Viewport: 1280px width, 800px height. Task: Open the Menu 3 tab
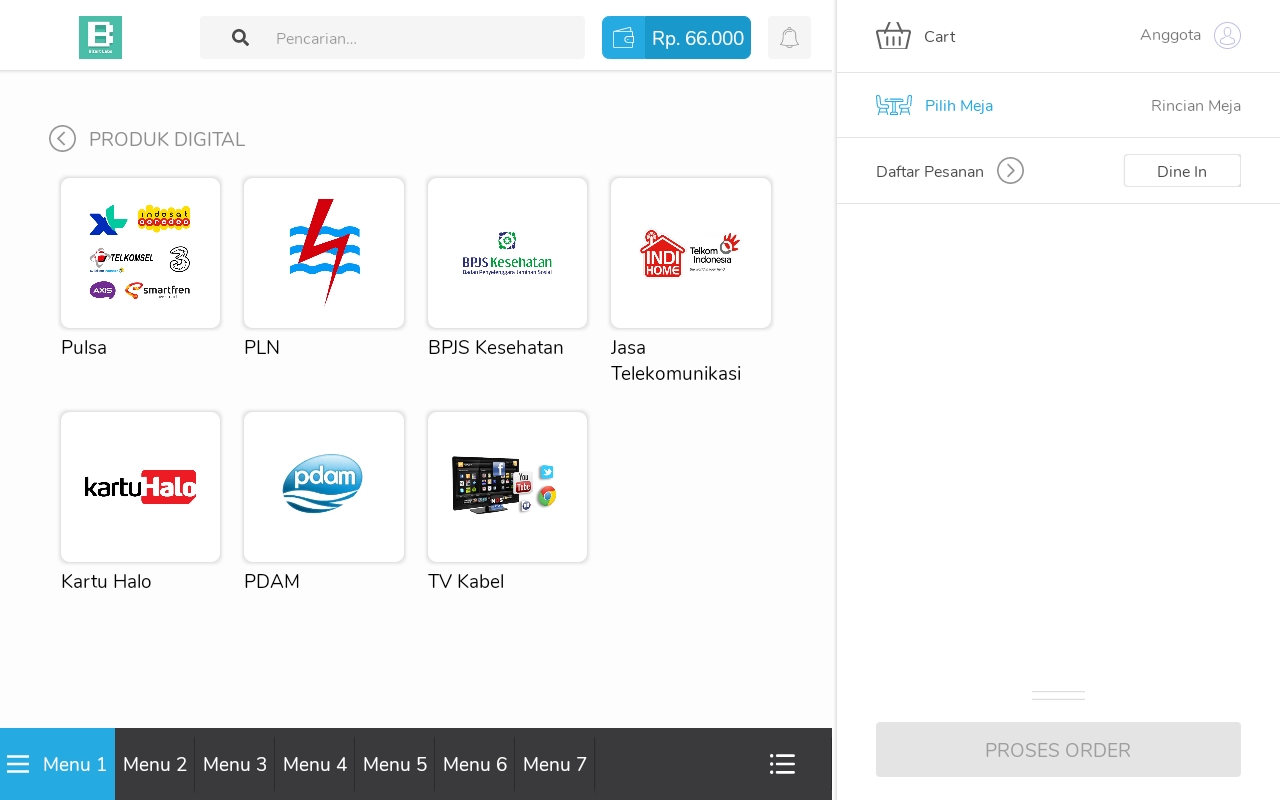235,764
